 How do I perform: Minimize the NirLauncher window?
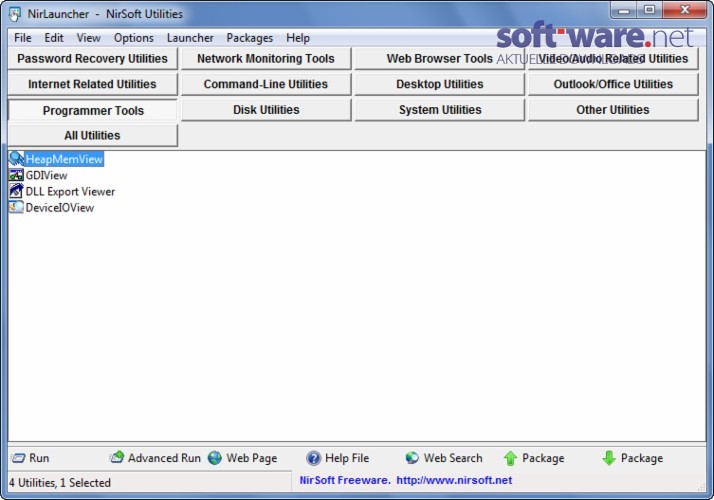(624, 10)
